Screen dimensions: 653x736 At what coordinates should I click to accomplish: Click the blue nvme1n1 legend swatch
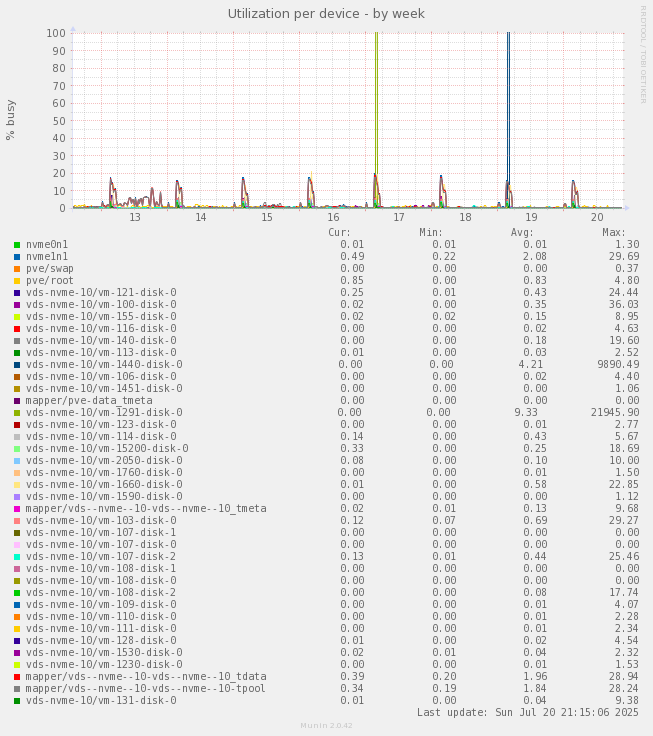coord(17,257)
